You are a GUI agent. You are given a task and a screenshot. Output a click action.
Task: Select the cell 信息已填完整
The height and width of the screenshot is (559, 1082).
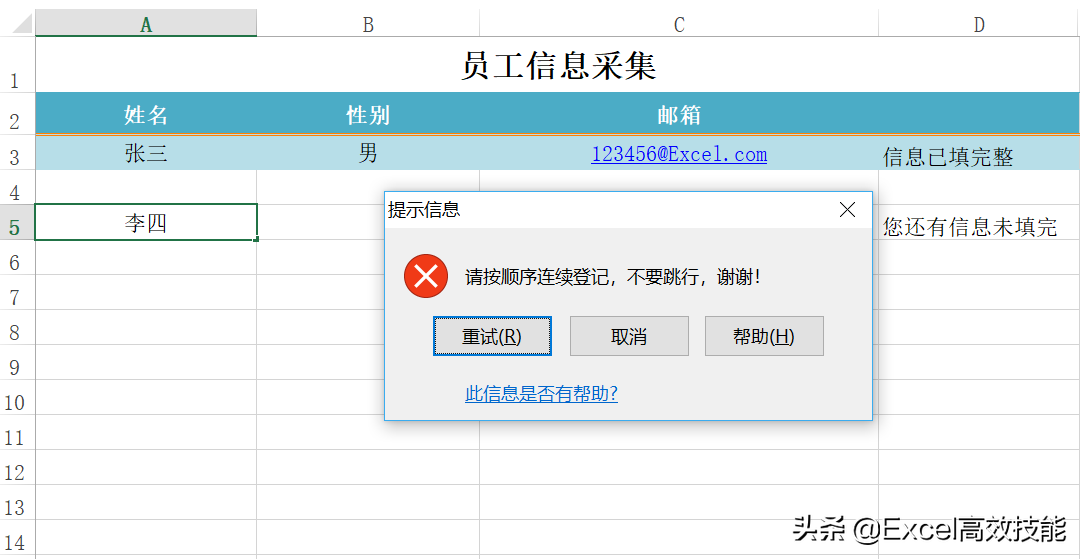click(978, 153)
